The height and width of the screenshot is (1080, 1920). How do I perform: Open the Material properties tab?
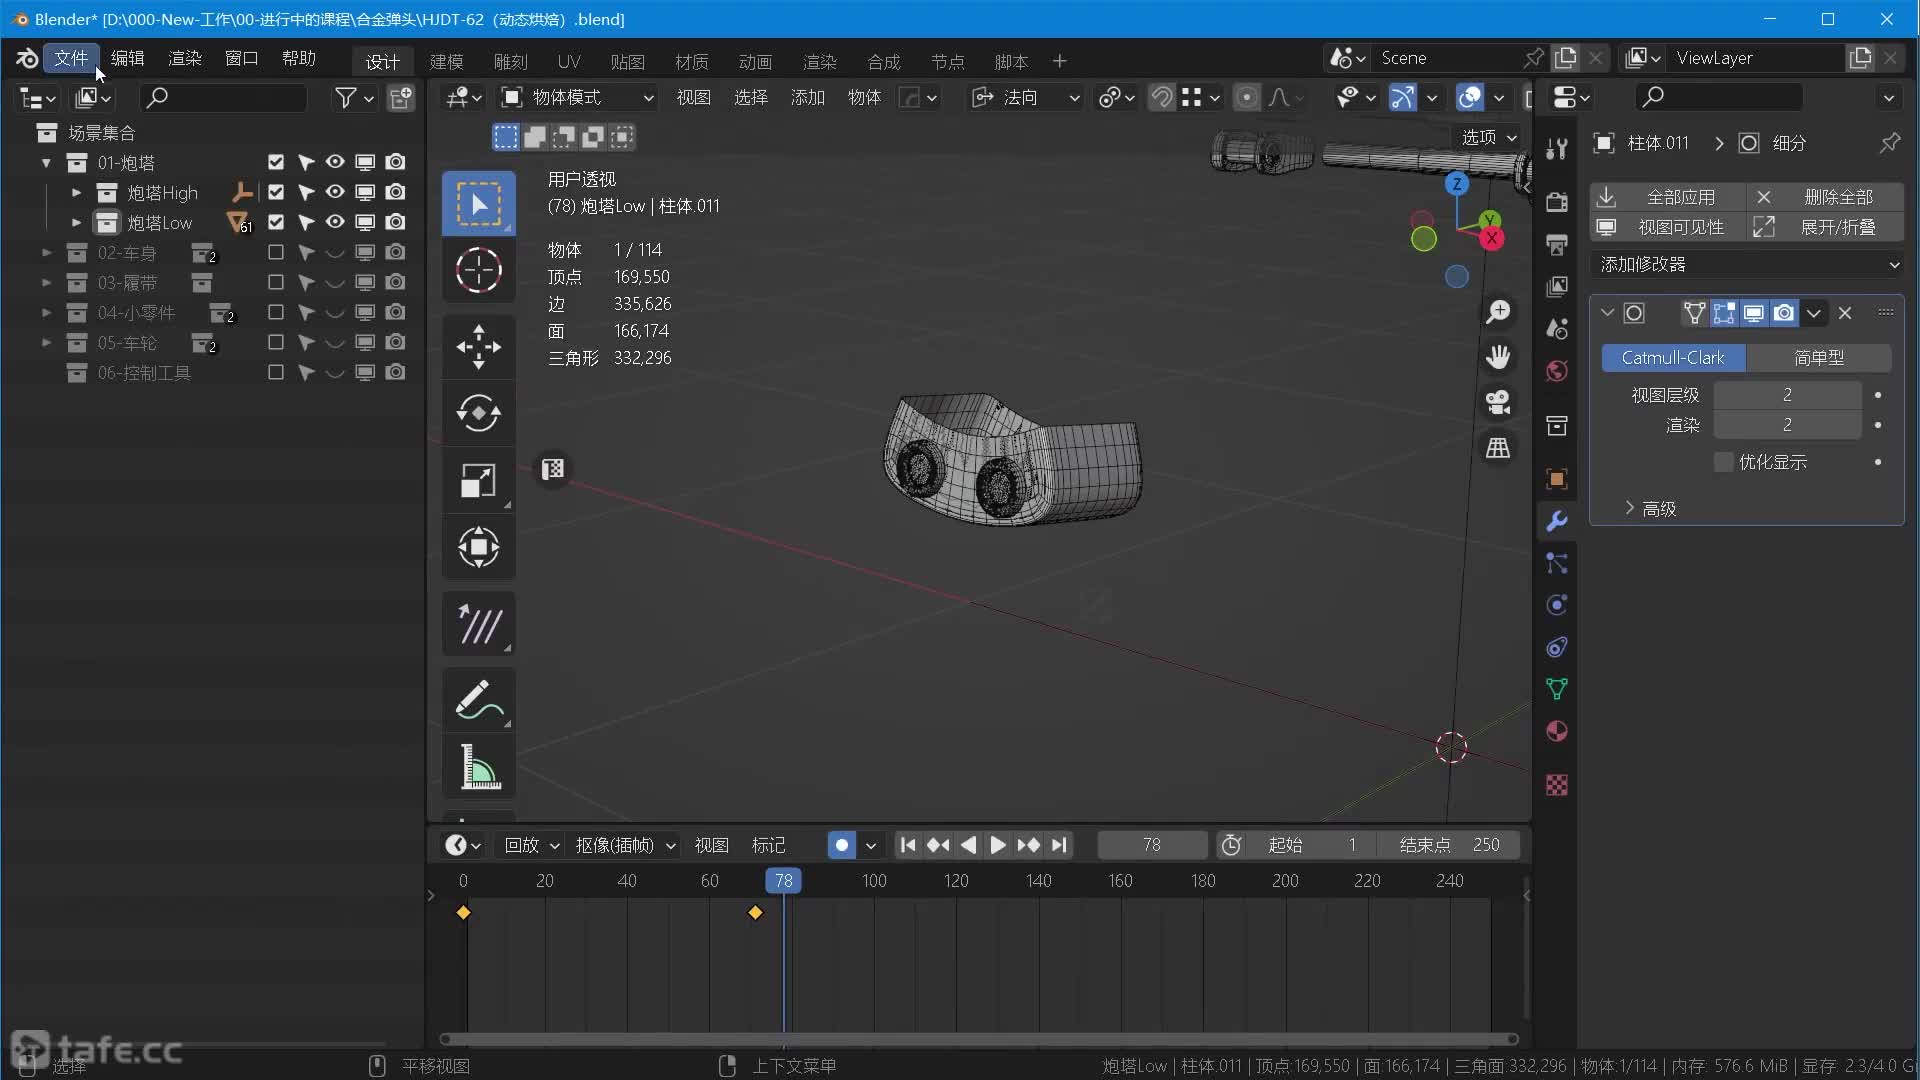point(1556,731)
